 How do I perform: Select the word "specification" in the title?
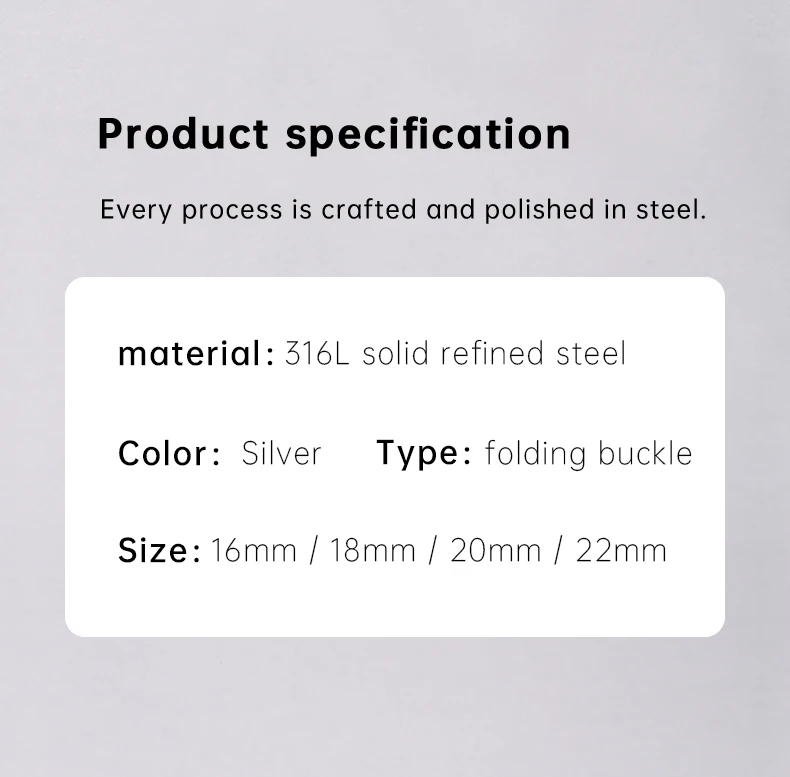click(428, 134)
